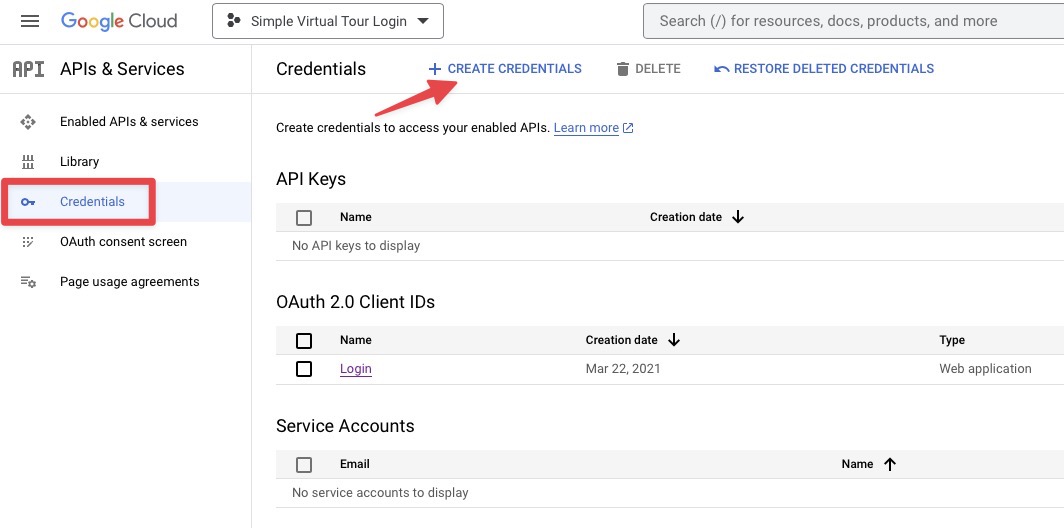Check the Login client ID checkbox
1064x528 pixels.
[x=304, y=369]
